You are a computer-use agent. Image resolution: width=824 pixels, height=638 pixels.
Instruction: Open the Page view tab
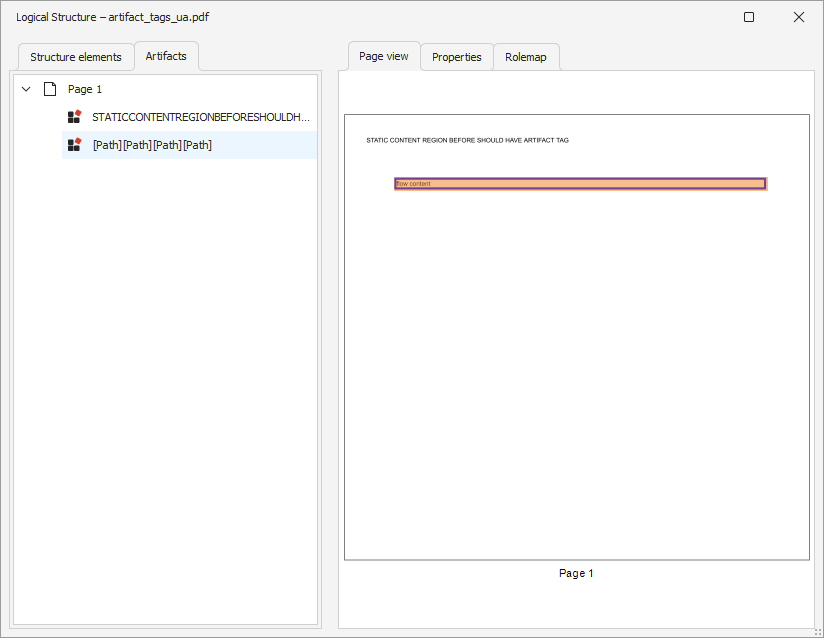click(x=384, y=56)
